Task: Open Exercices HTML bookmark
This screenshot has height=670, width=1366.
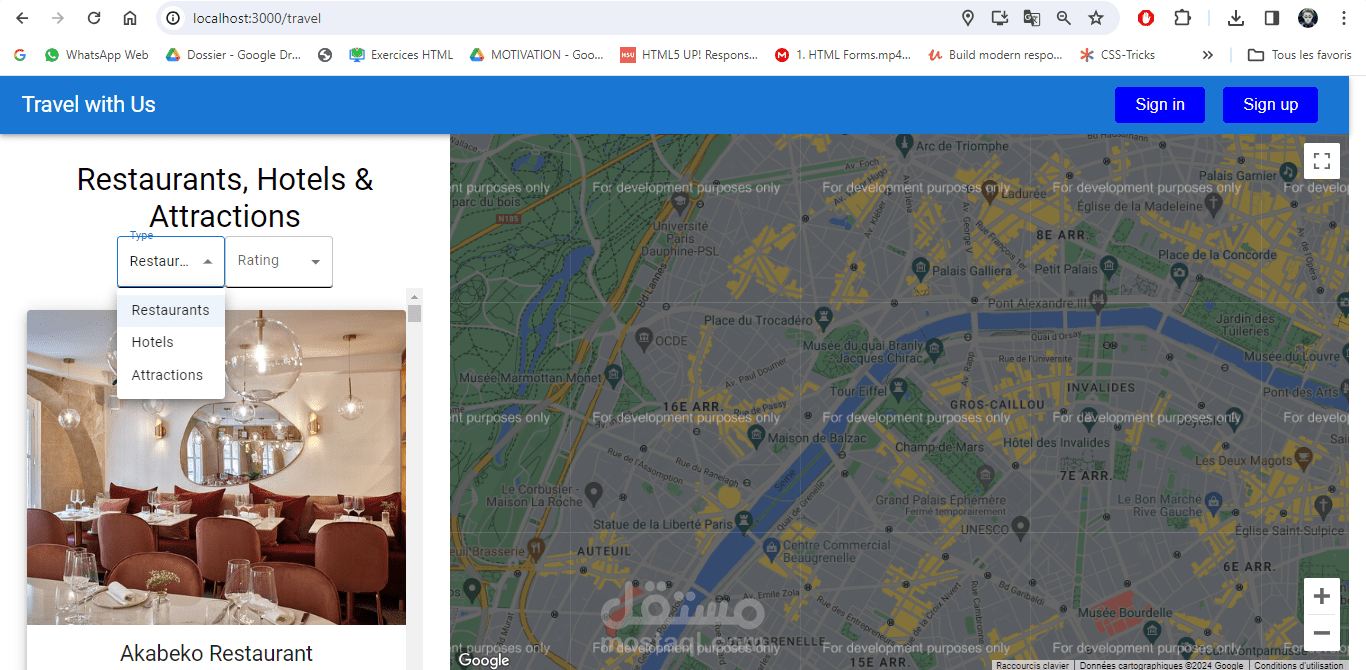Action: 401,55
